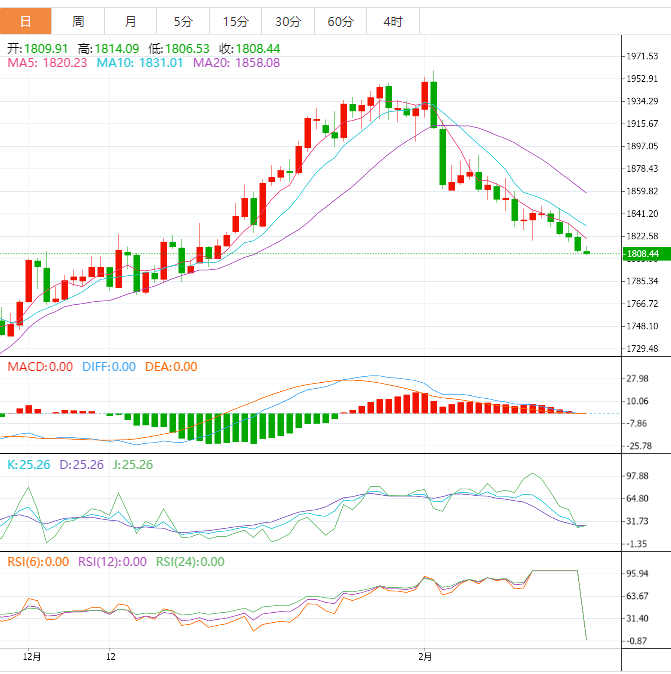Screen dimensions: 671x674
Task: Click the K:25.26 KDJ label
Action: coord(29,465)
